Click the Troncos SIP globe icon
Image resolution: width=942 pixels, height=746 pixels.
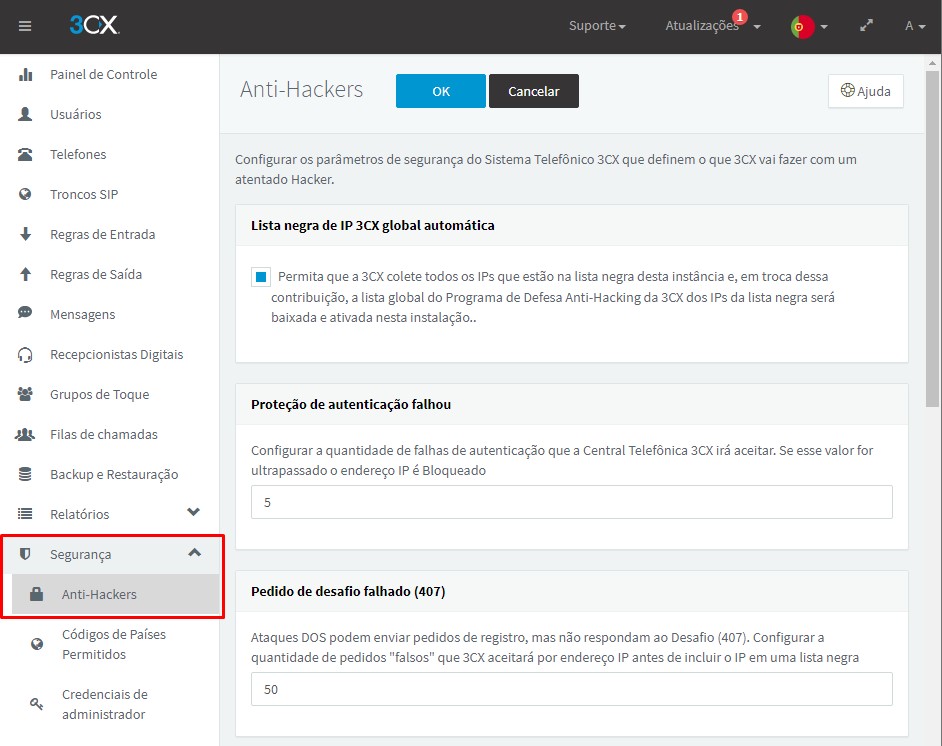click(25, 194)
